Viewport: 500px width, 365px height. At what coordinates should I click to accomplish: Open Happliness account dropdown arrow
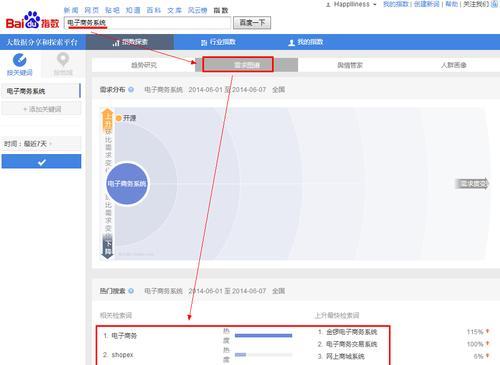click(375, 5)
